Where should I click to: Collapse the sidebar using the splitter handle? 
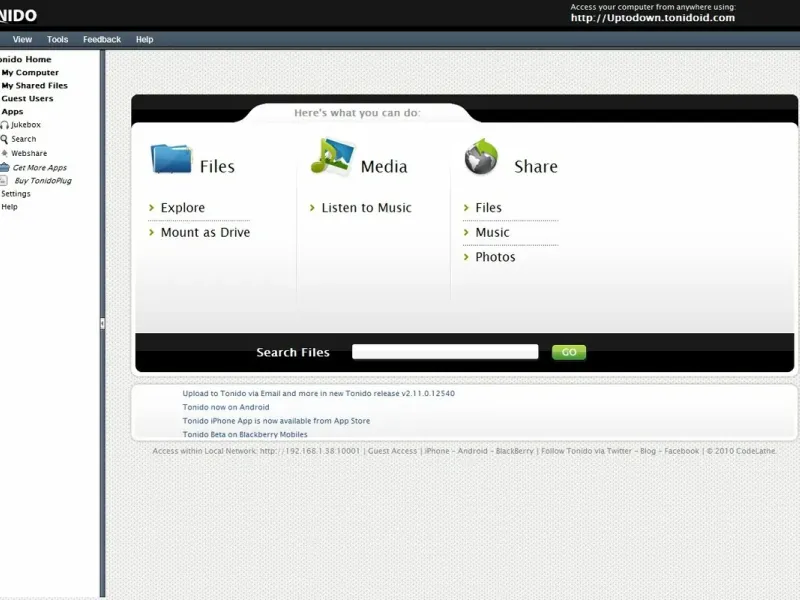point(103,323)
